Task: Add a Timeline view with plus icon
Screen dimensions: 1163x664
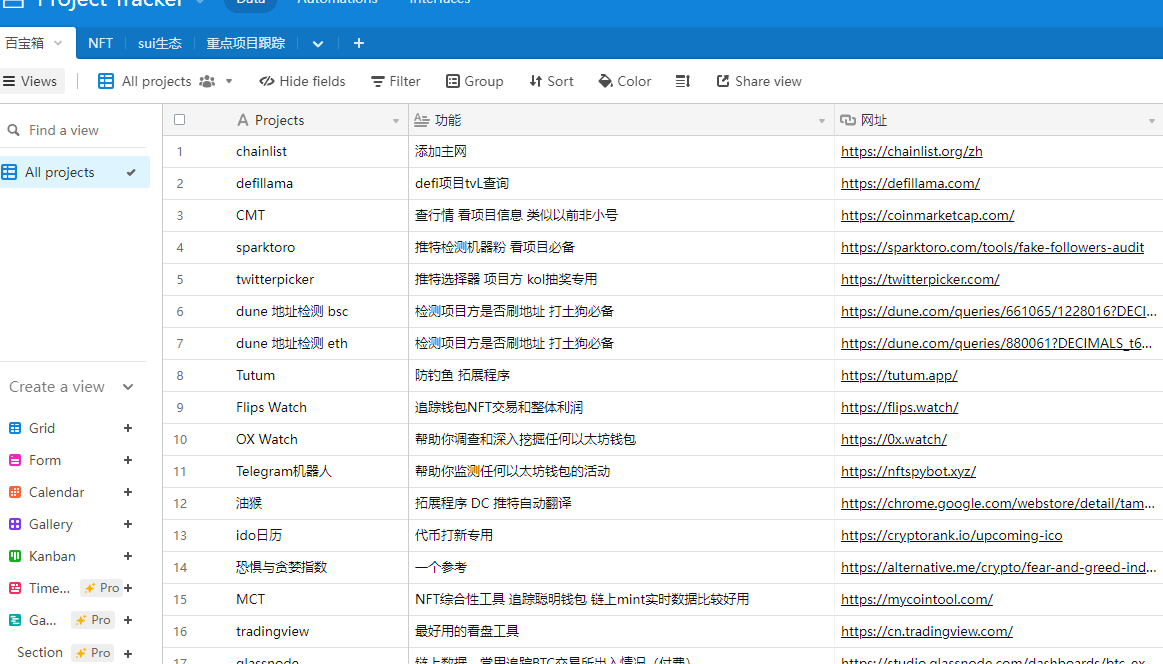Action: click(128, 588)
